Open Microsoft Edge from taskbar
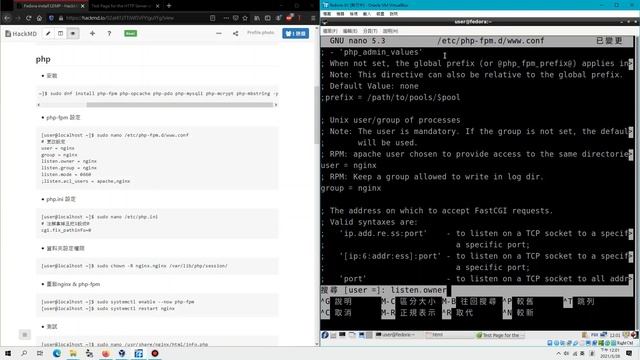This screenshot has height=360, width=640. point(56,353)
